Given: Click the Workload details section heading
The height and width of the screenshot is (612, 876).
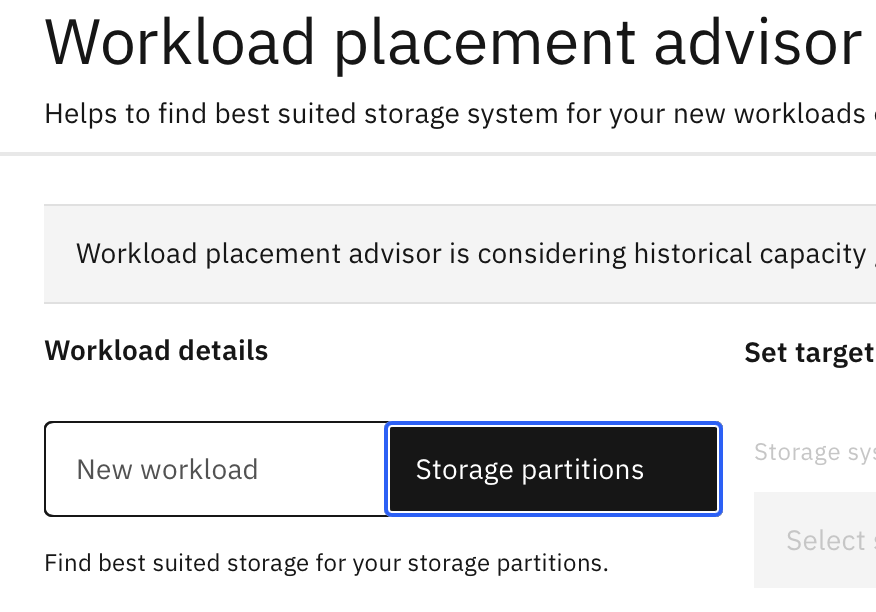Looking at the screenshot, I should 156,351.
